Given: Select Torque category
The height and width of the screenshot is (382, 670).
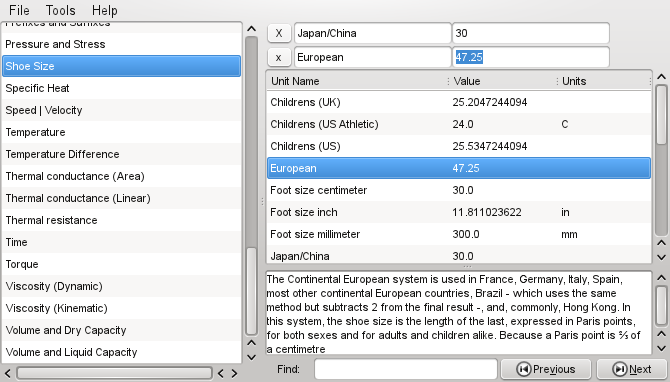Looking at the screenshot, I should click(121, 264).
